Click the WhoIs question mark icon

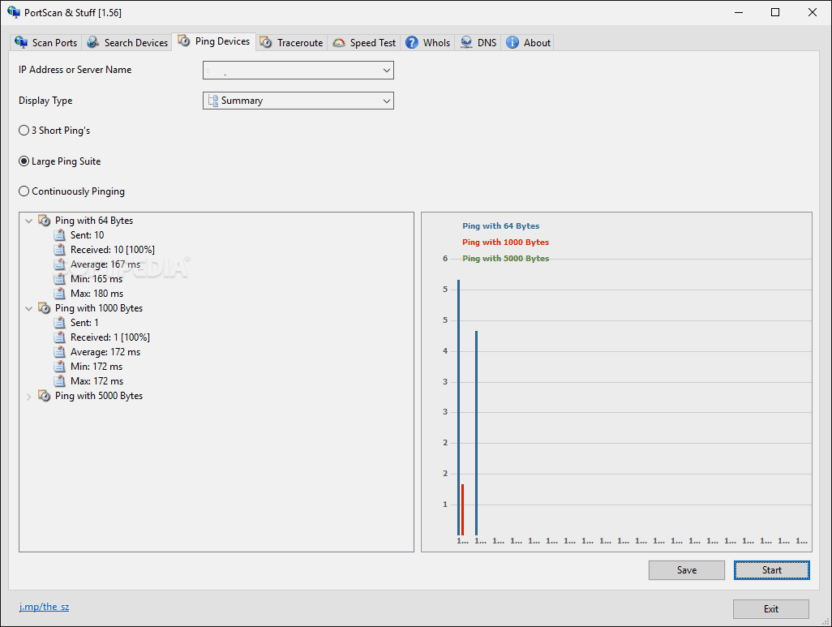[412, 42]
